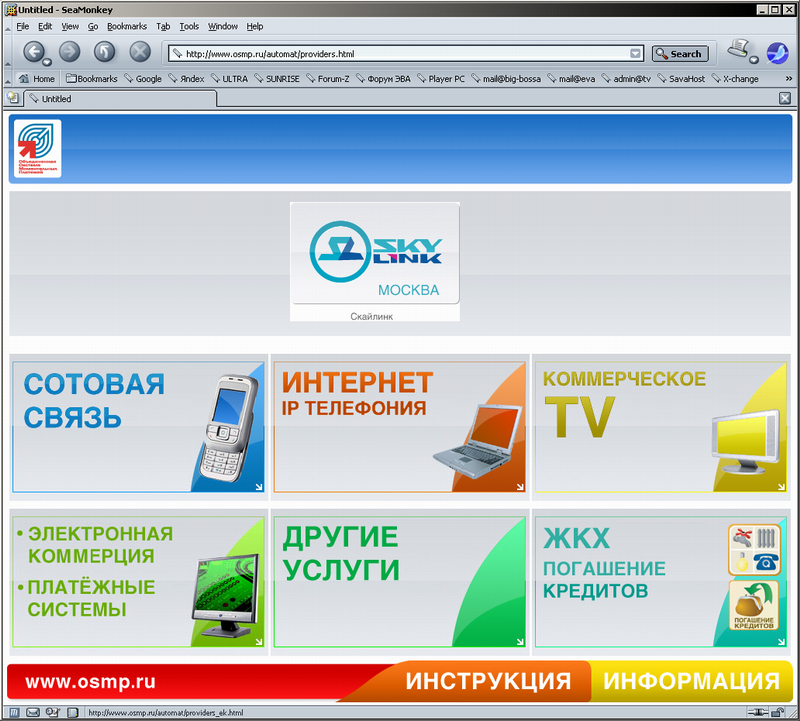Screen dimensions: 800x721
Task: Open the Яndex bookmark
Action: (x=186, y=79)
